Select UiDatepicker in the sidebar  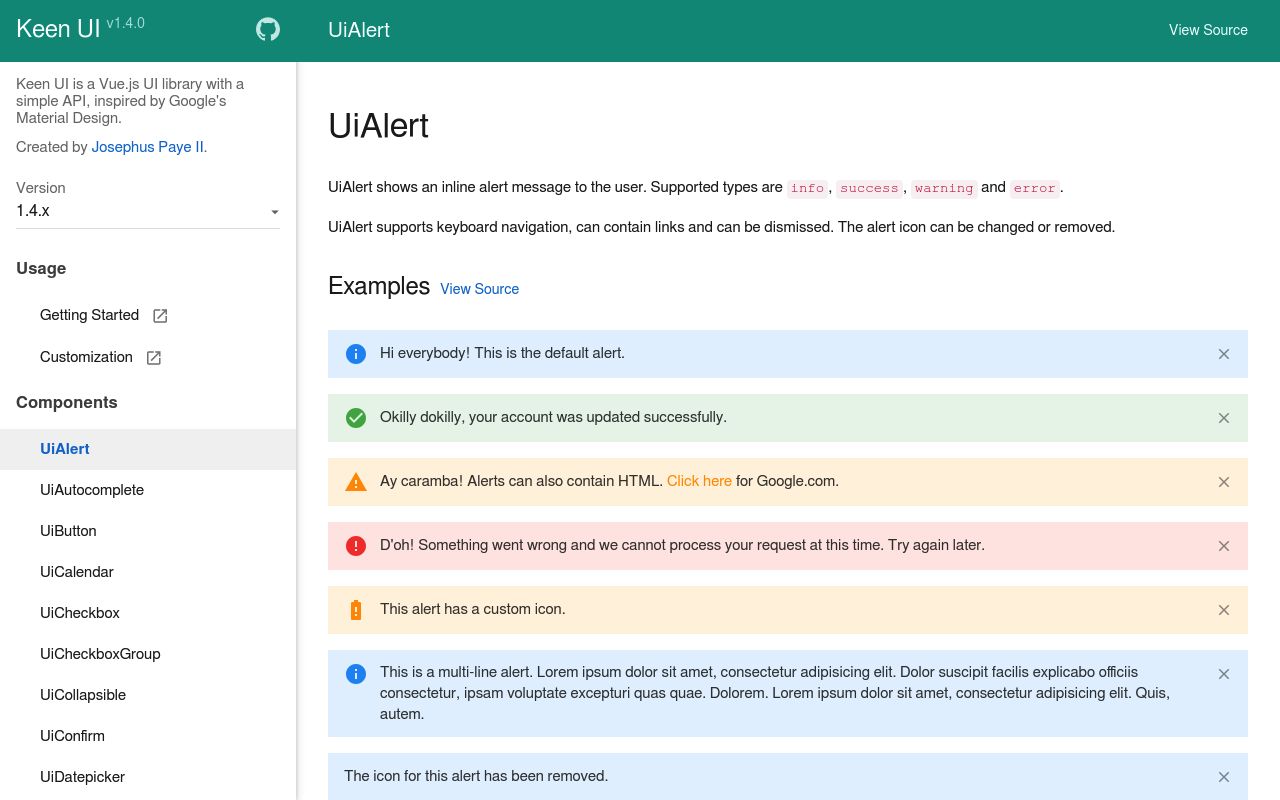pyautogui.click(x=82, y=777)
